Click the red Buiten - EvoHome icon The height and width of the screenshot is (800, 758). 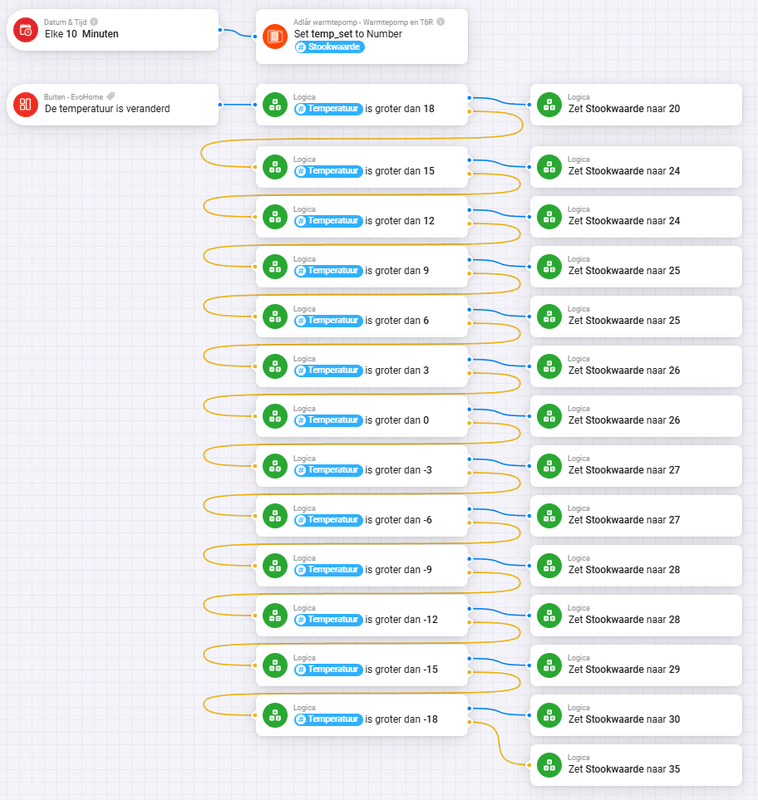pyautogui.click(x=25, y=105)
